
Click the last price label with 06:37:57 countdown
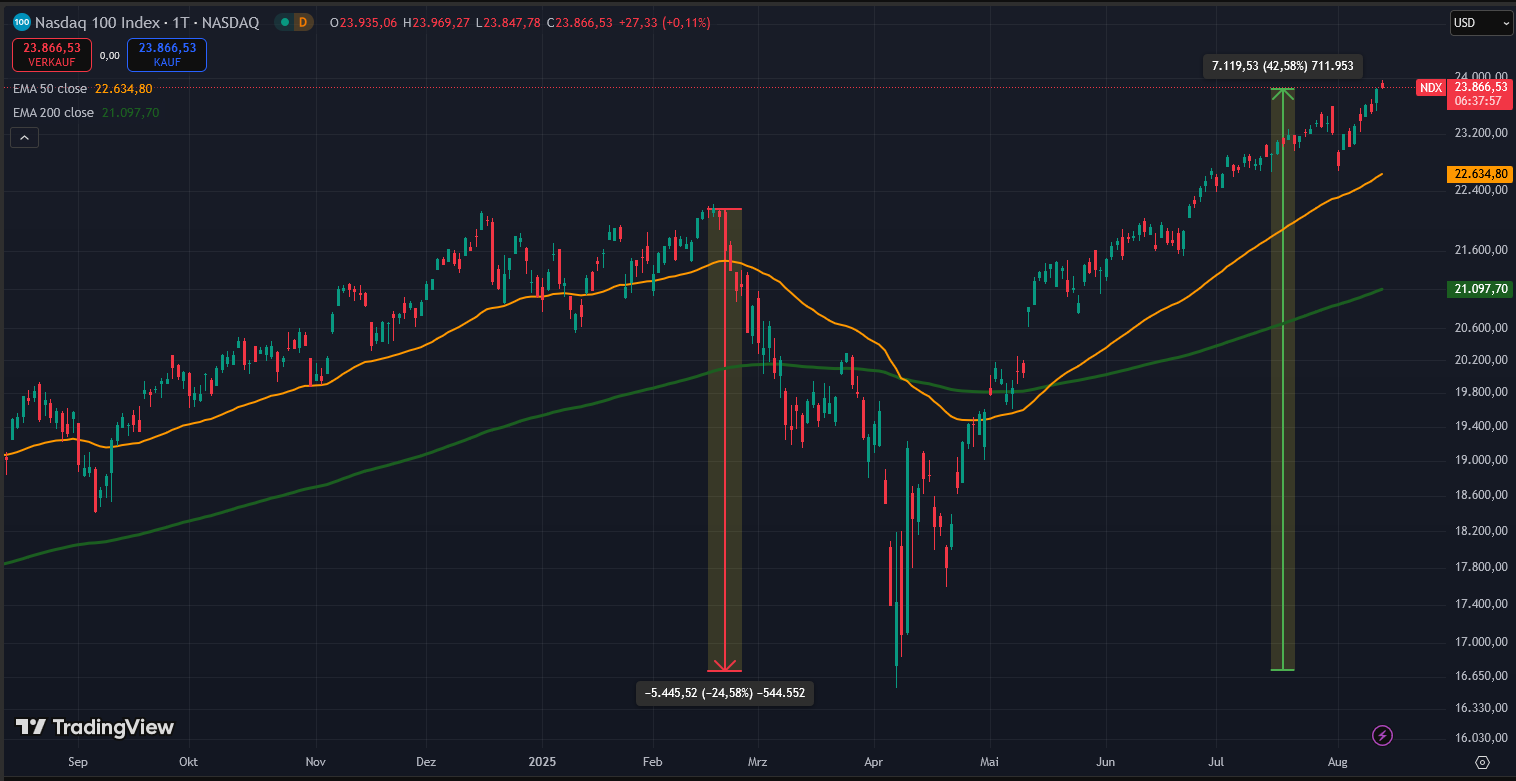click(1480, 94)
